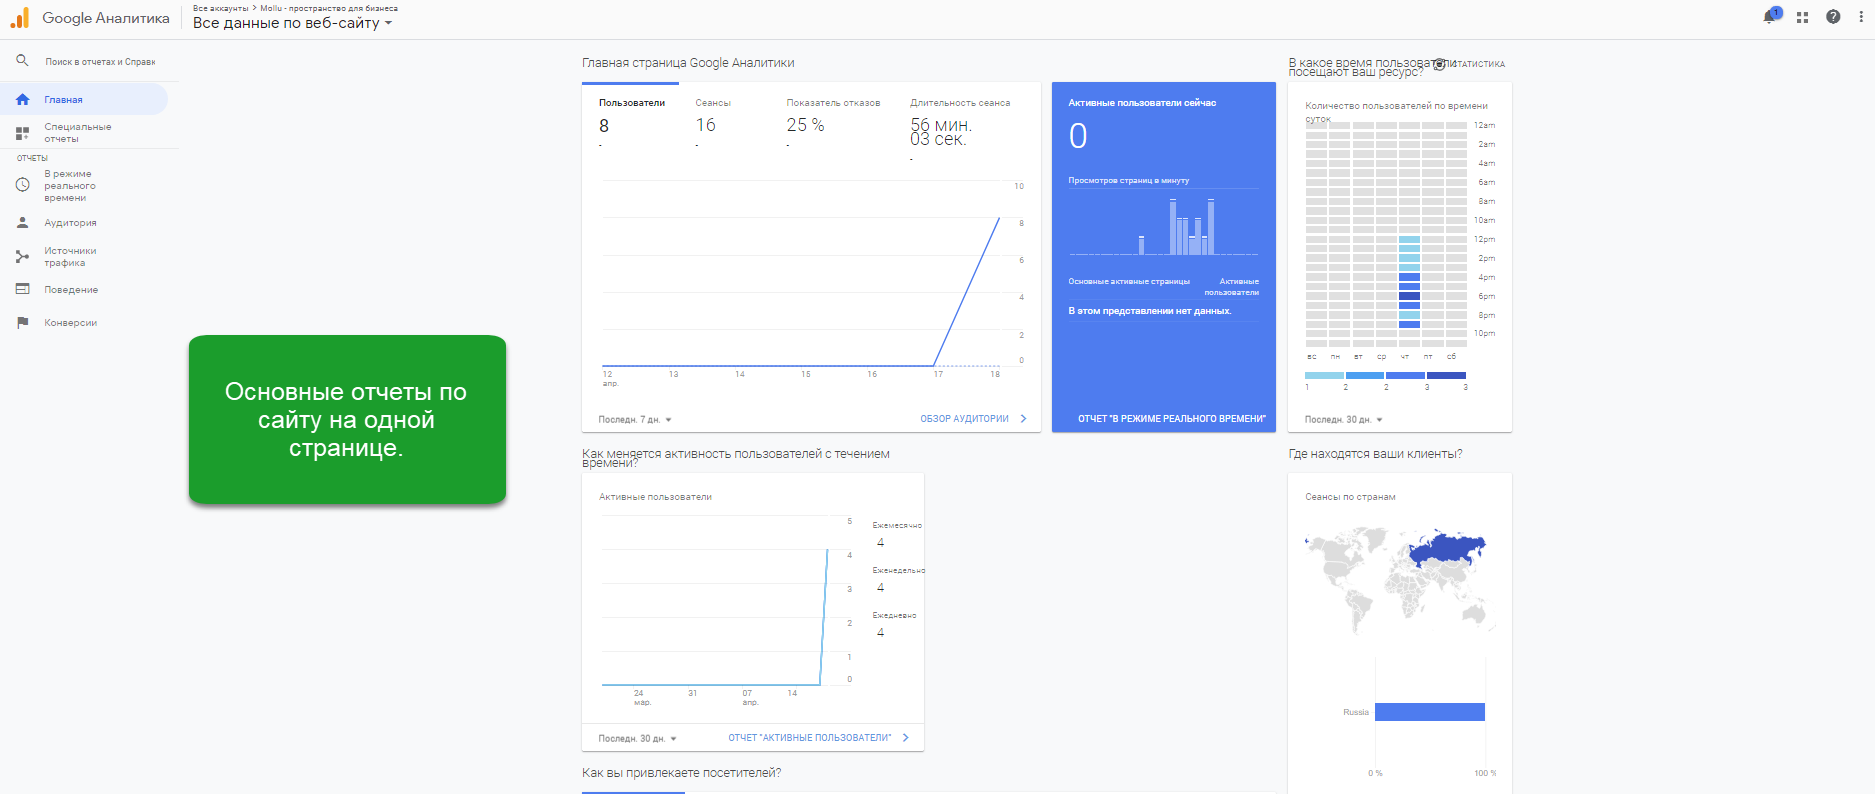1875x794 pixels.
Task: Open the Активные пользователи card's Последн. 30 дн. dropdown
Action: [638, 738]
